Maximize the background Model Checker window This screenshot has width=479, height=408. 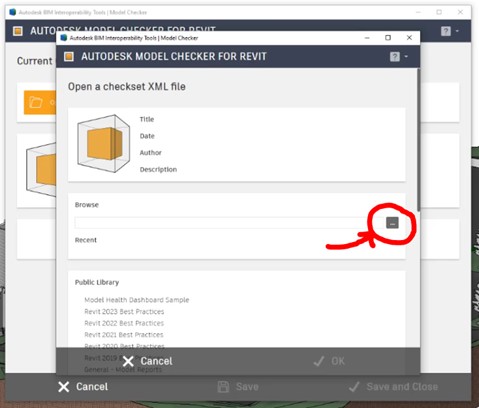click(x=439, y=12)
